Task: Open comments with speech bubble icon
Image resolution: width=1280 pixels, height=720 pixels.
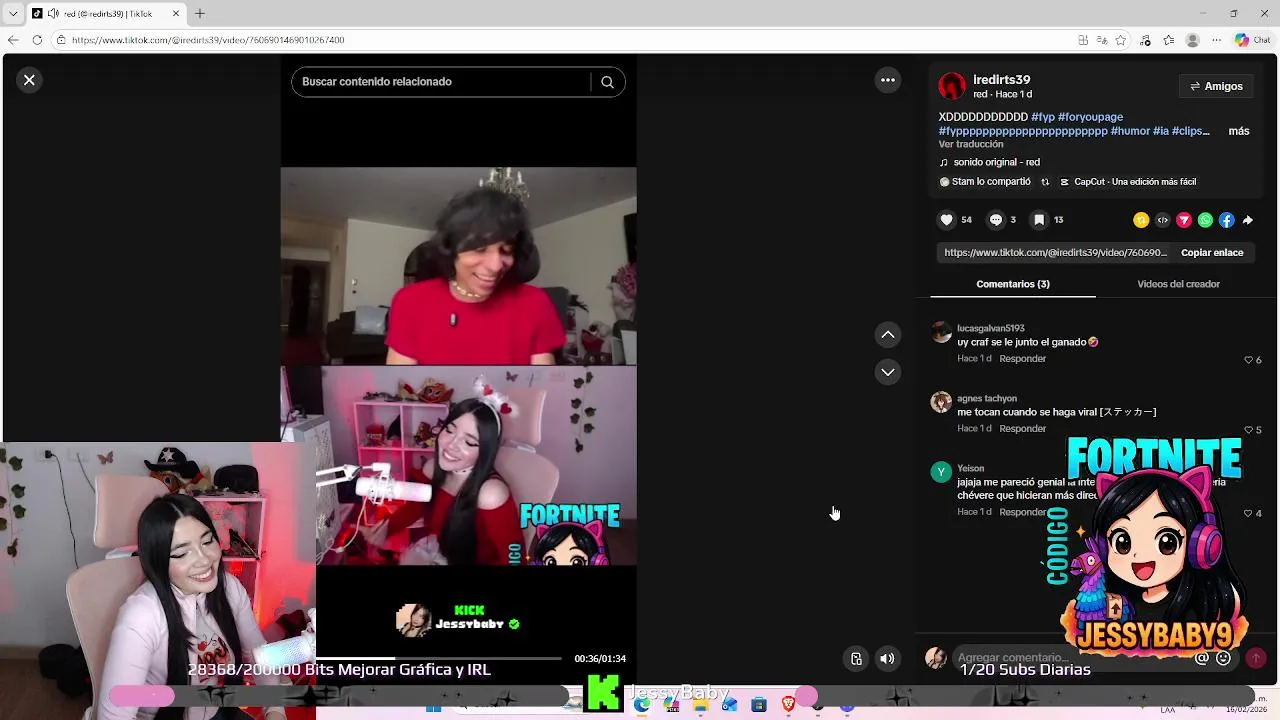Action: point(996,220)
